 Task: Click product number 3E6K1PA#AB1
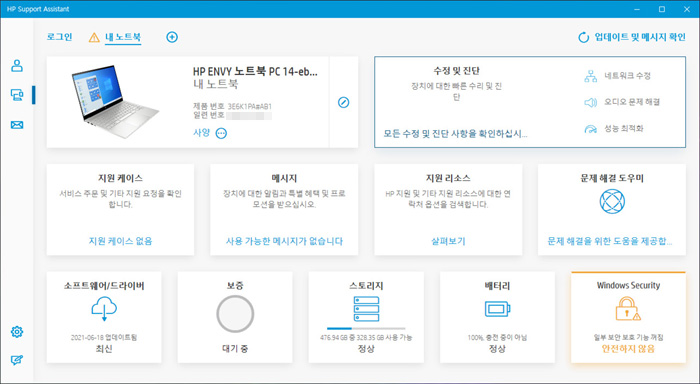point(250,107)
